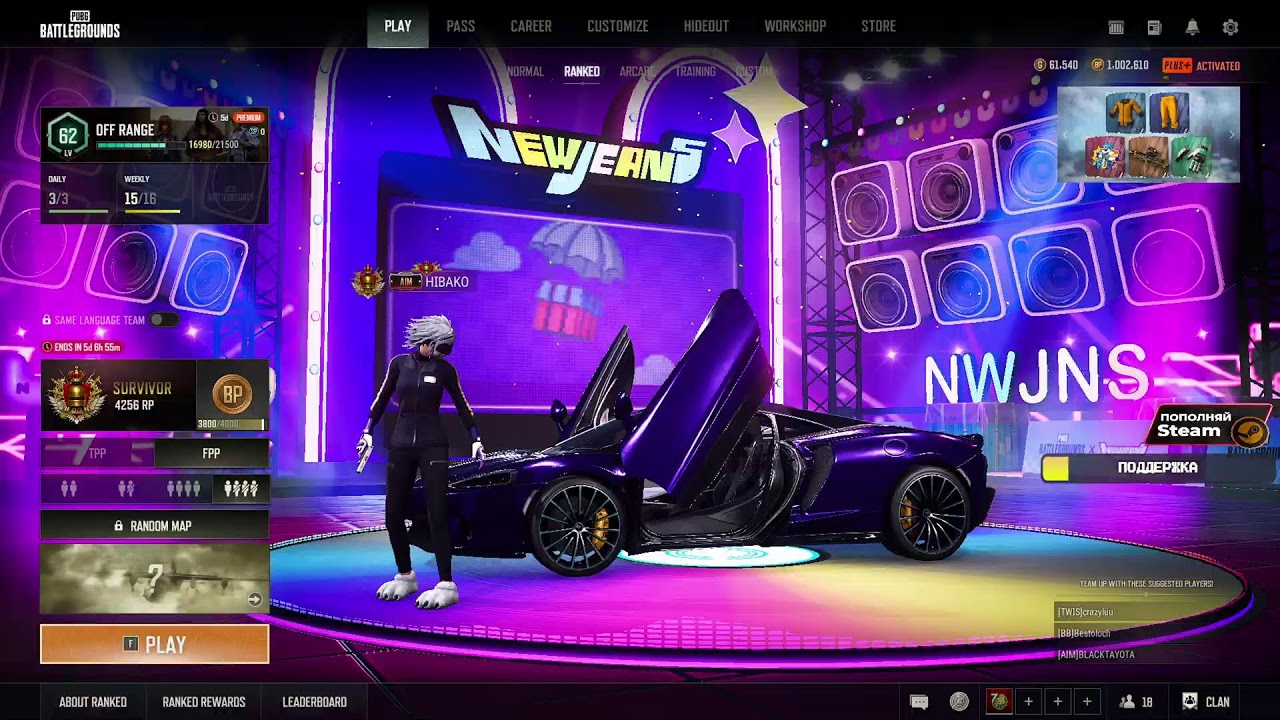This screenshot has width=1280, height=720.
Task: Open the locked Random Map selector
Action: (x=154, y=525)
